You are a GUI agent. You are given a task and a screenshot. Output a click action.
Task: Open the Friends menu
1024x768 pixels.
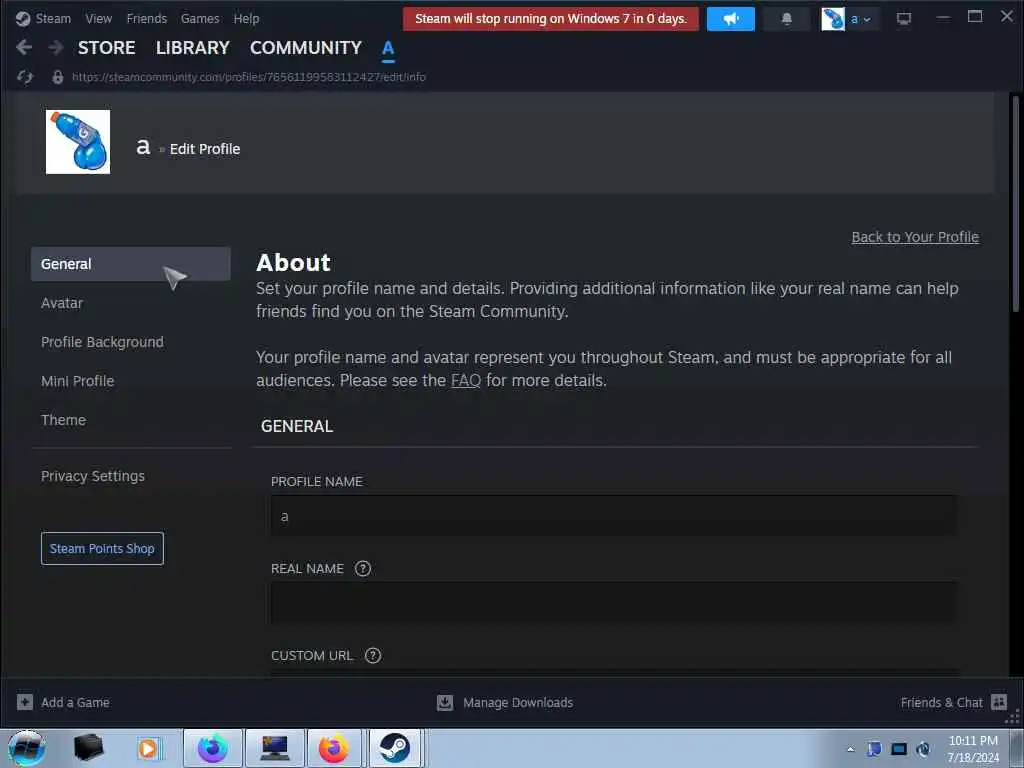[x=147, y=19]
